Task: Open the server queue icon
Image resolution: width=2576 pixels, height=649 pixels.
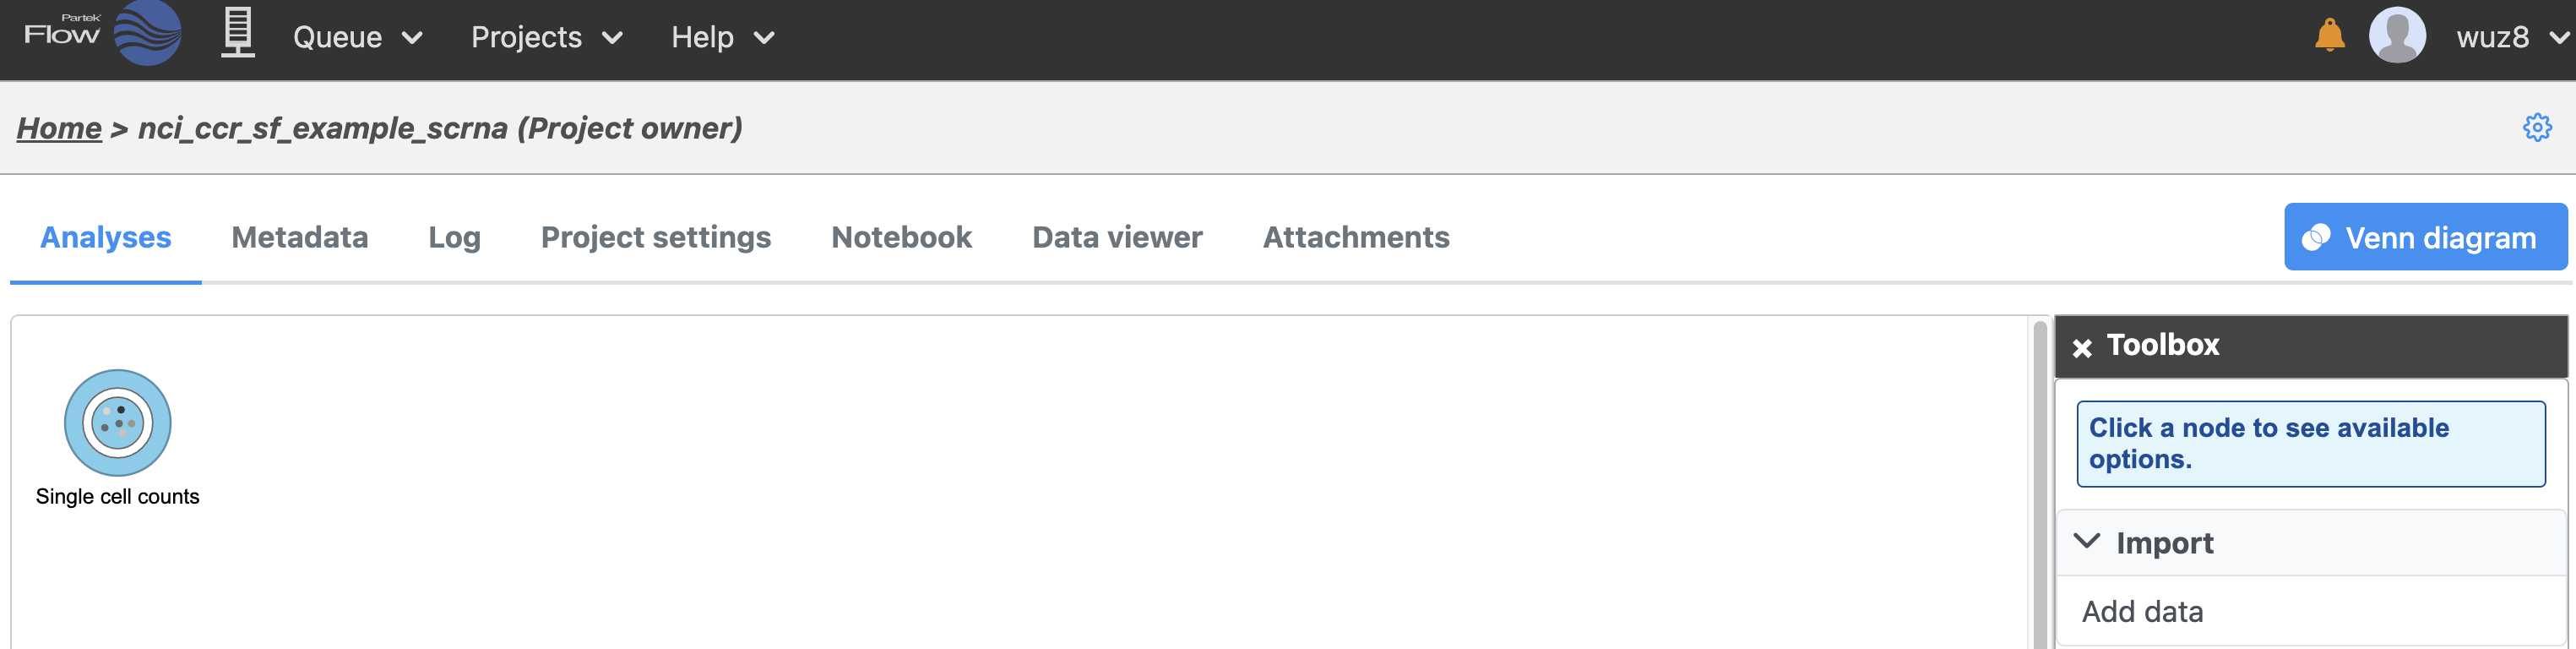Action: (x=237, y=34)
